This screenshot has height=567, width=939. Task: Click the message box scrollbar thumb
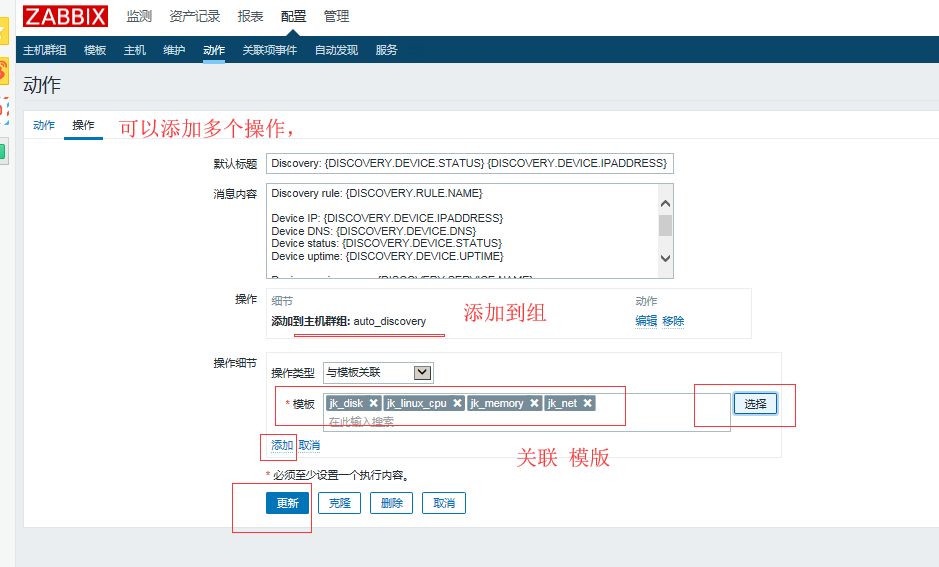[x=665, y=226]
